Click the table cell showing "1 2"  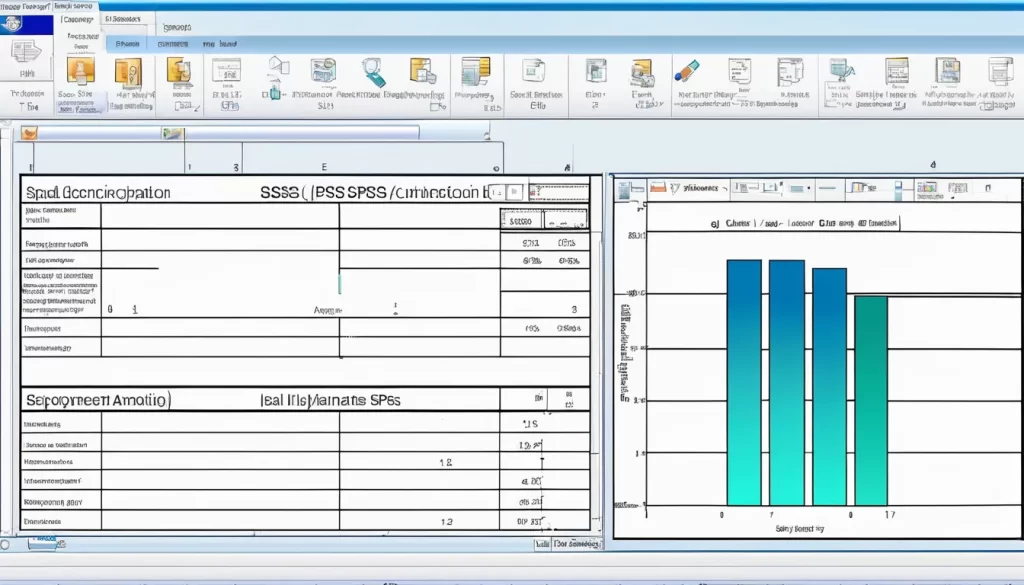click(419, 462)
